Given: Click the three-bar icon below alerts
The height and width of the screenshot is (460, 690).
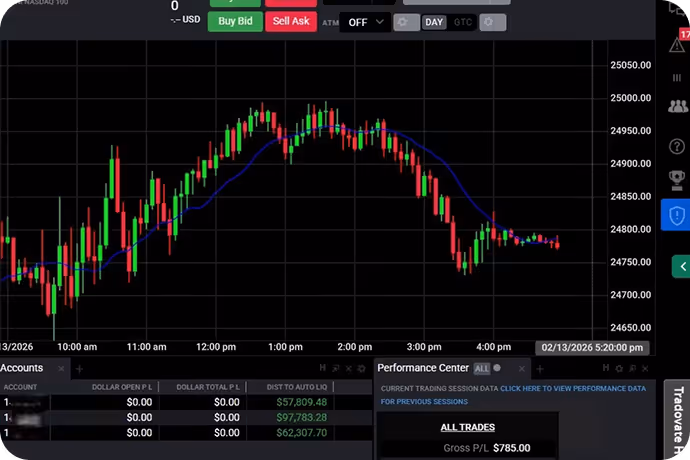Looking at the screenshot, I should [x=677, y=78].
